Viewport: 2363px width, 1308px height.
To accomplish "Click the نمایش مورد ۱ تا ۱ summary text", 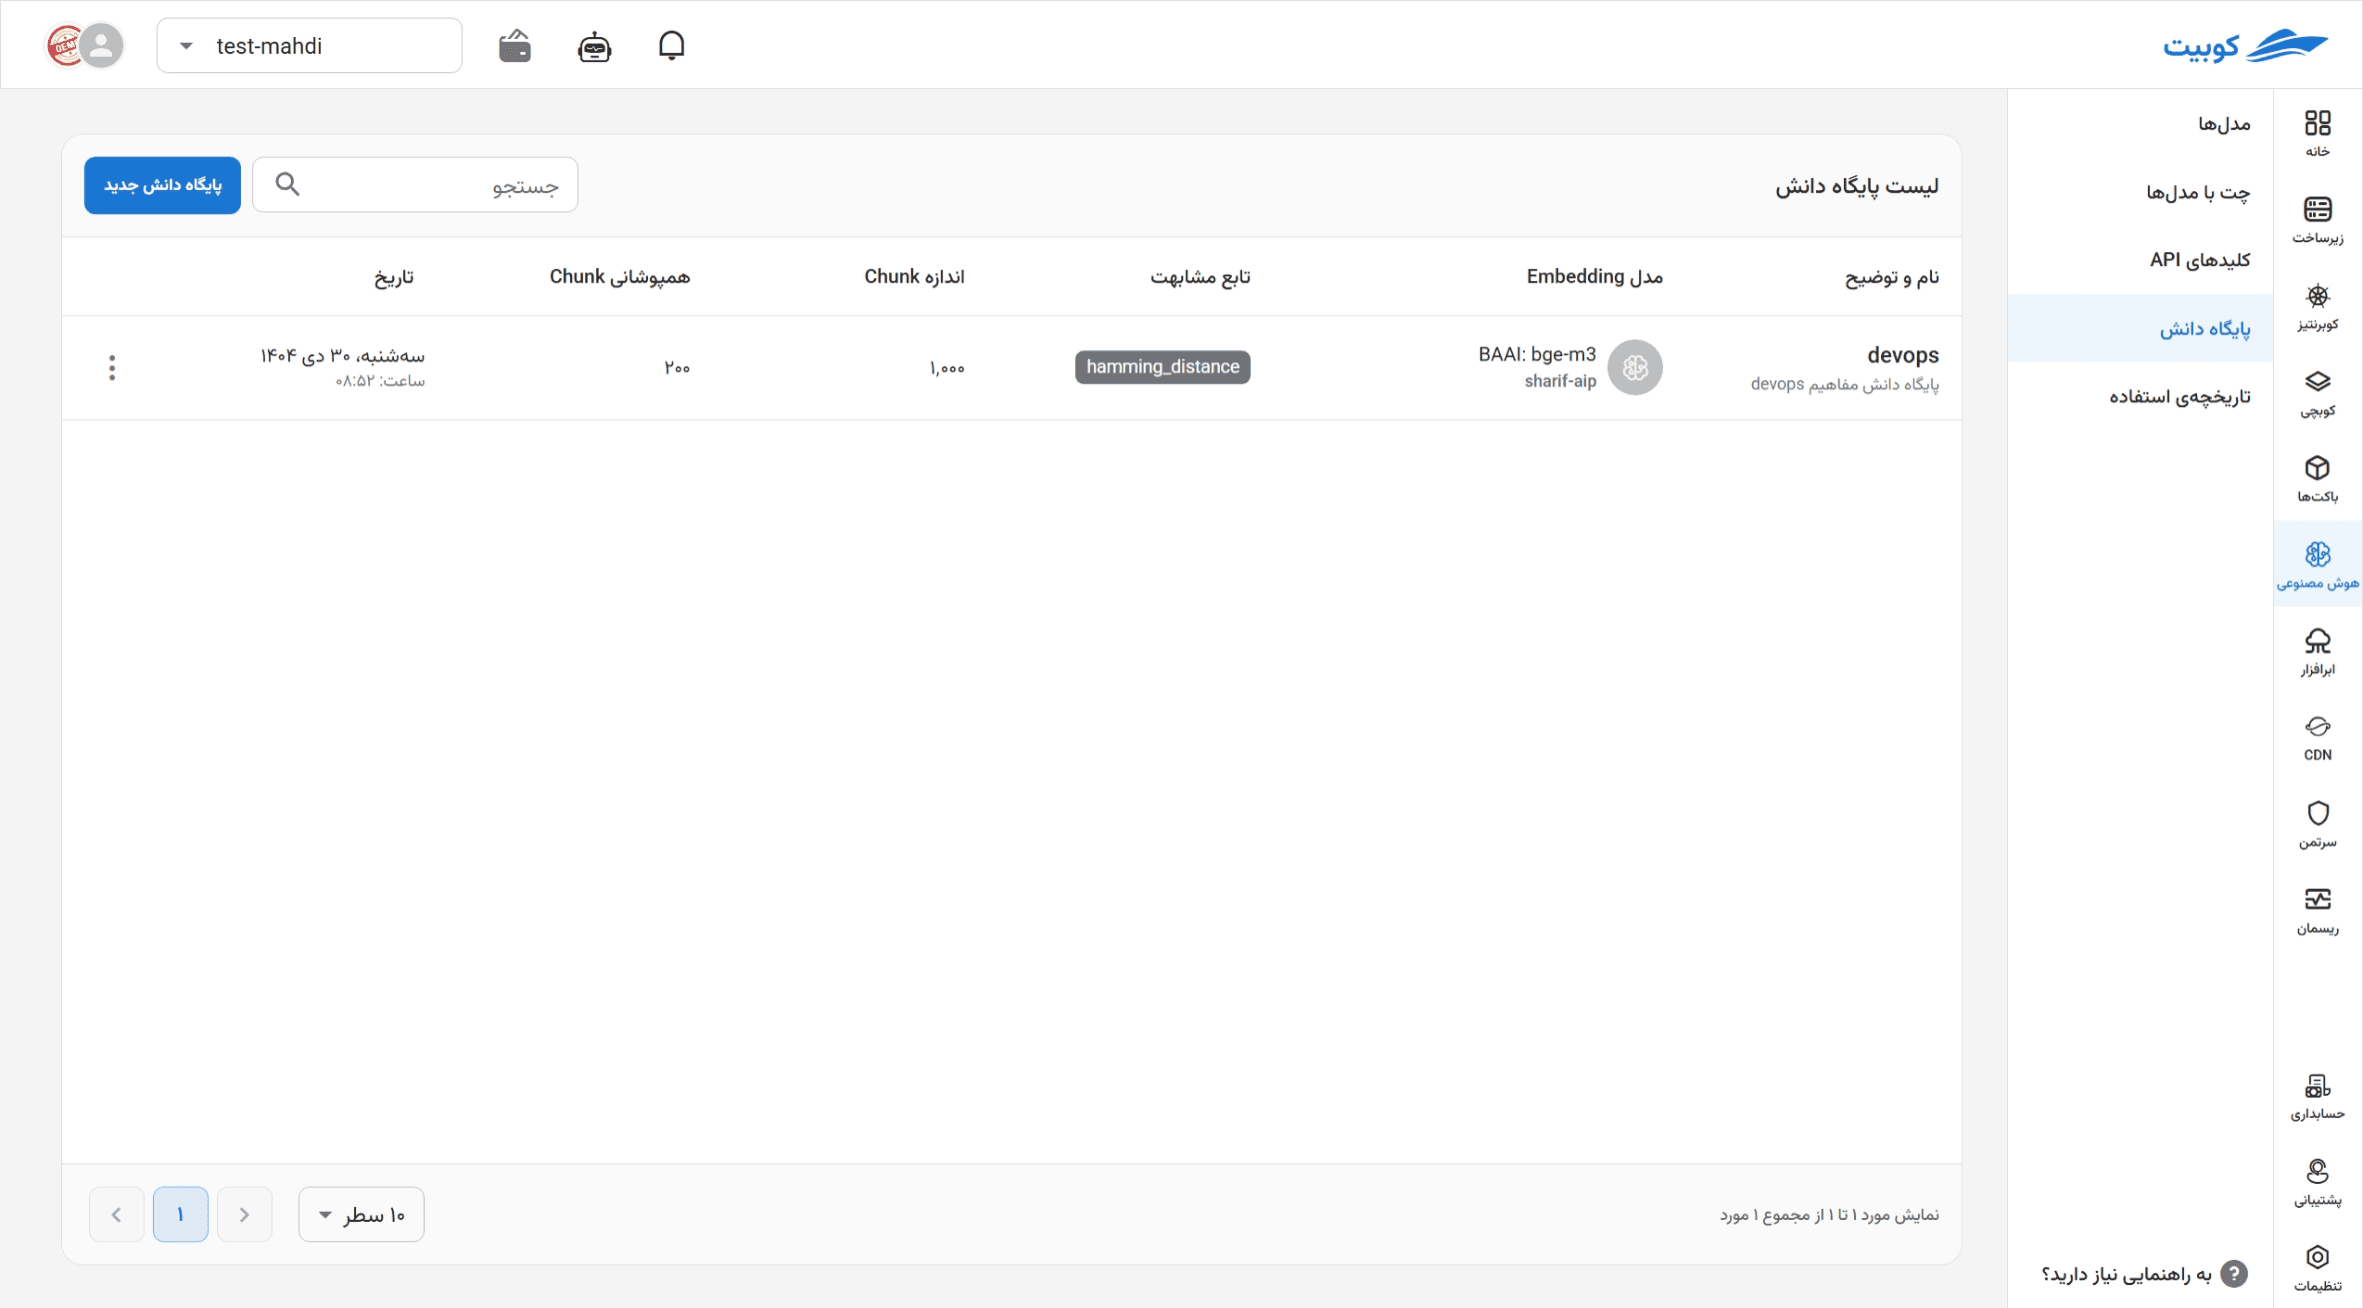I will pos(1829,1215).
